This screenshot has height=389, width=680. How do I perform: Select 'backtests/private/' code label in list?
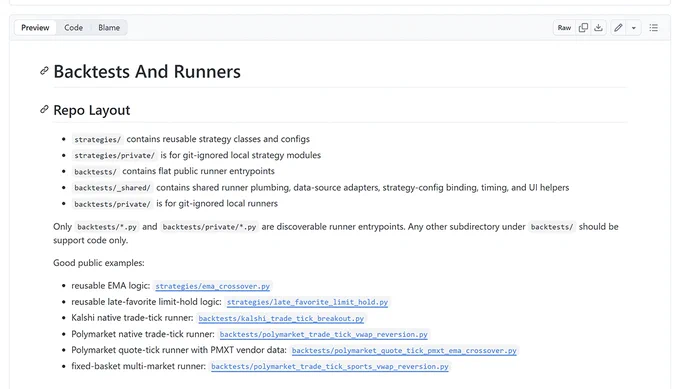[112, 204]
